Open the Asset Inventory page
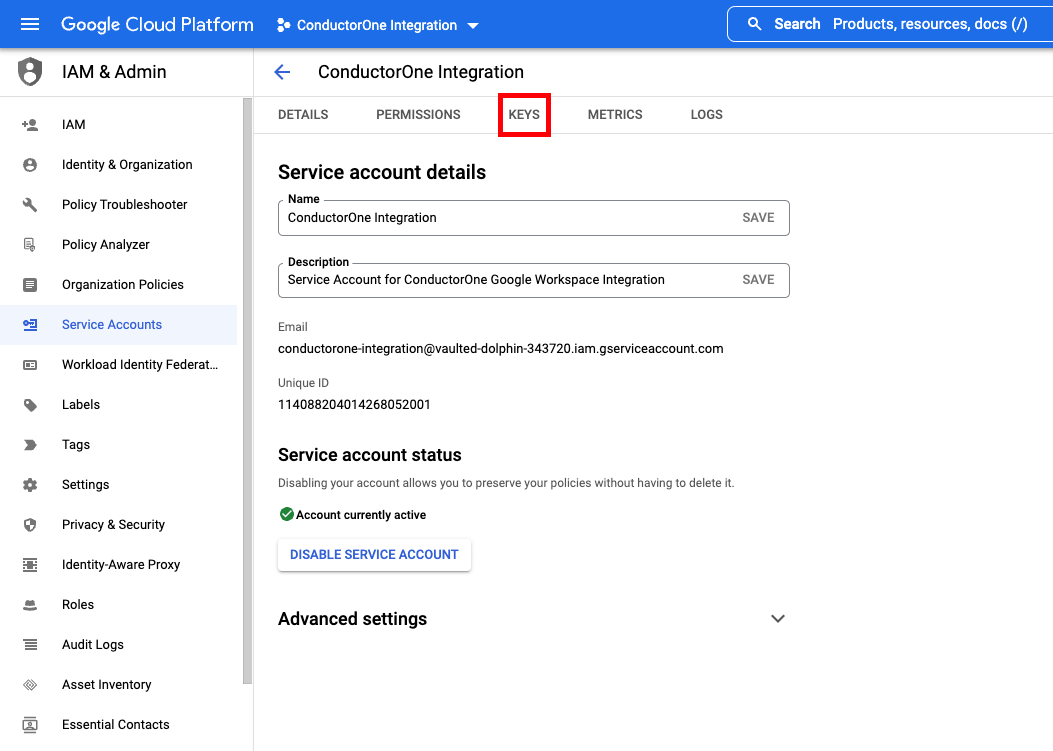Viewport: 1053px width, 751px height. (x=104, y=684)
